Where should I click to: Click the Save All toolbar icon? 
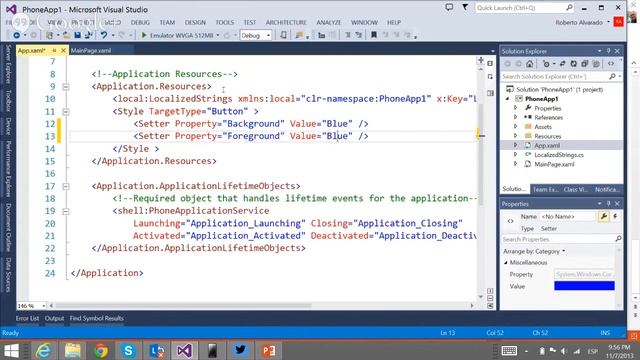[88, 36]
